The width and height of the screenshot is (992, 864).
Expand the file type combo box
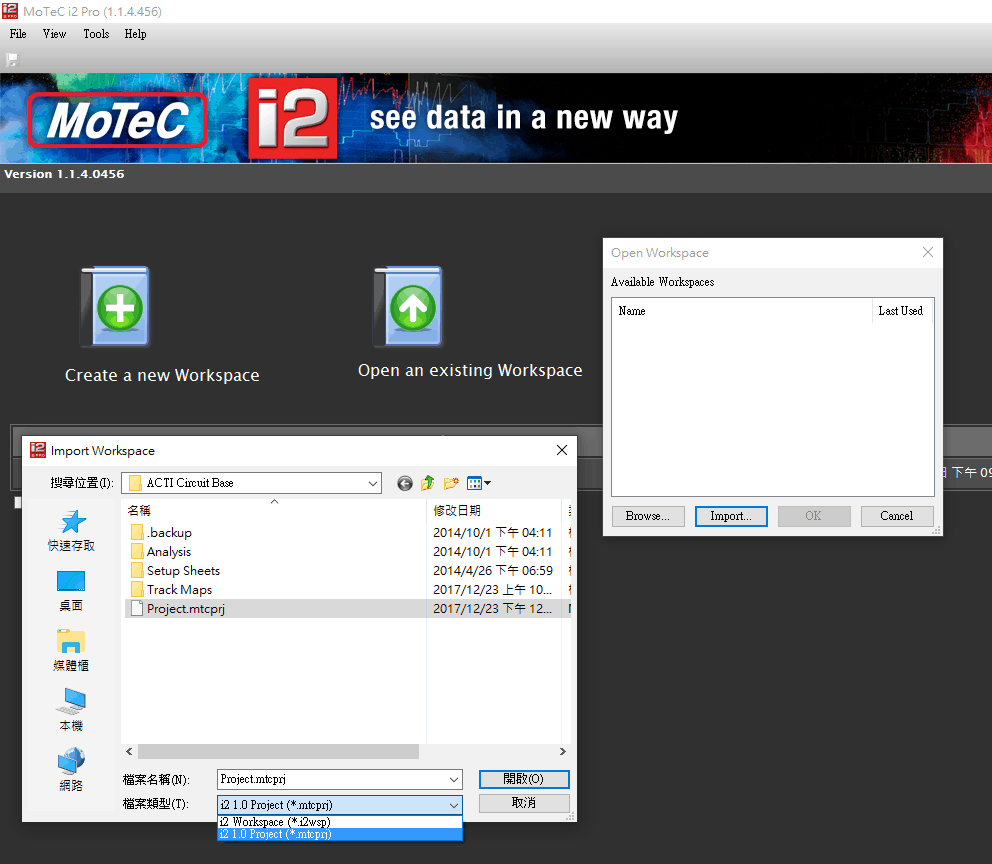point(454,803)
